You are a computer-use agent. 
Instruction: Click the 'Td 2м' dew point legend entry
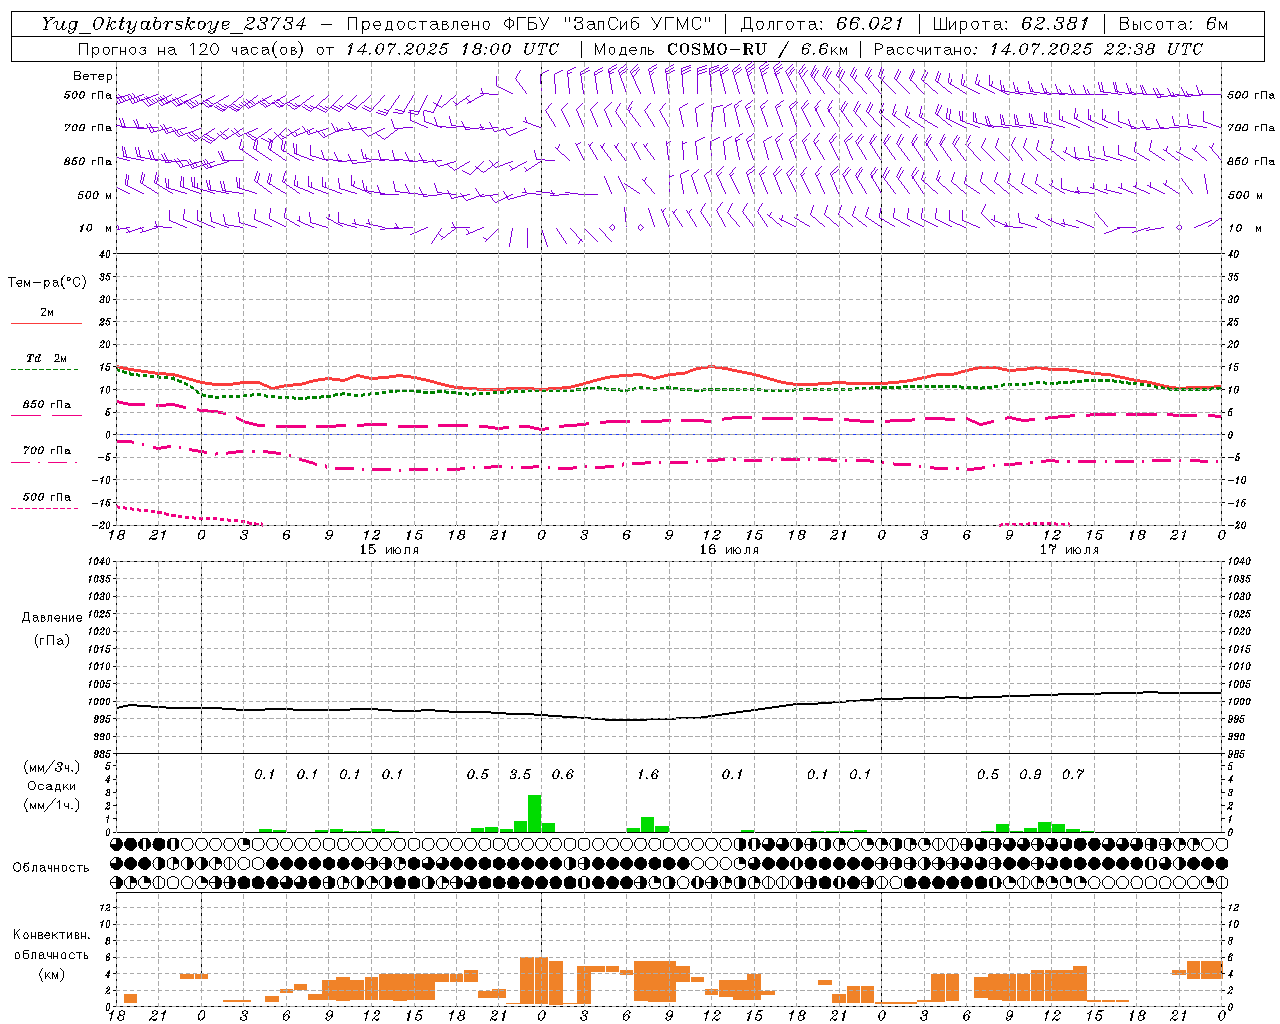[47, 358]
